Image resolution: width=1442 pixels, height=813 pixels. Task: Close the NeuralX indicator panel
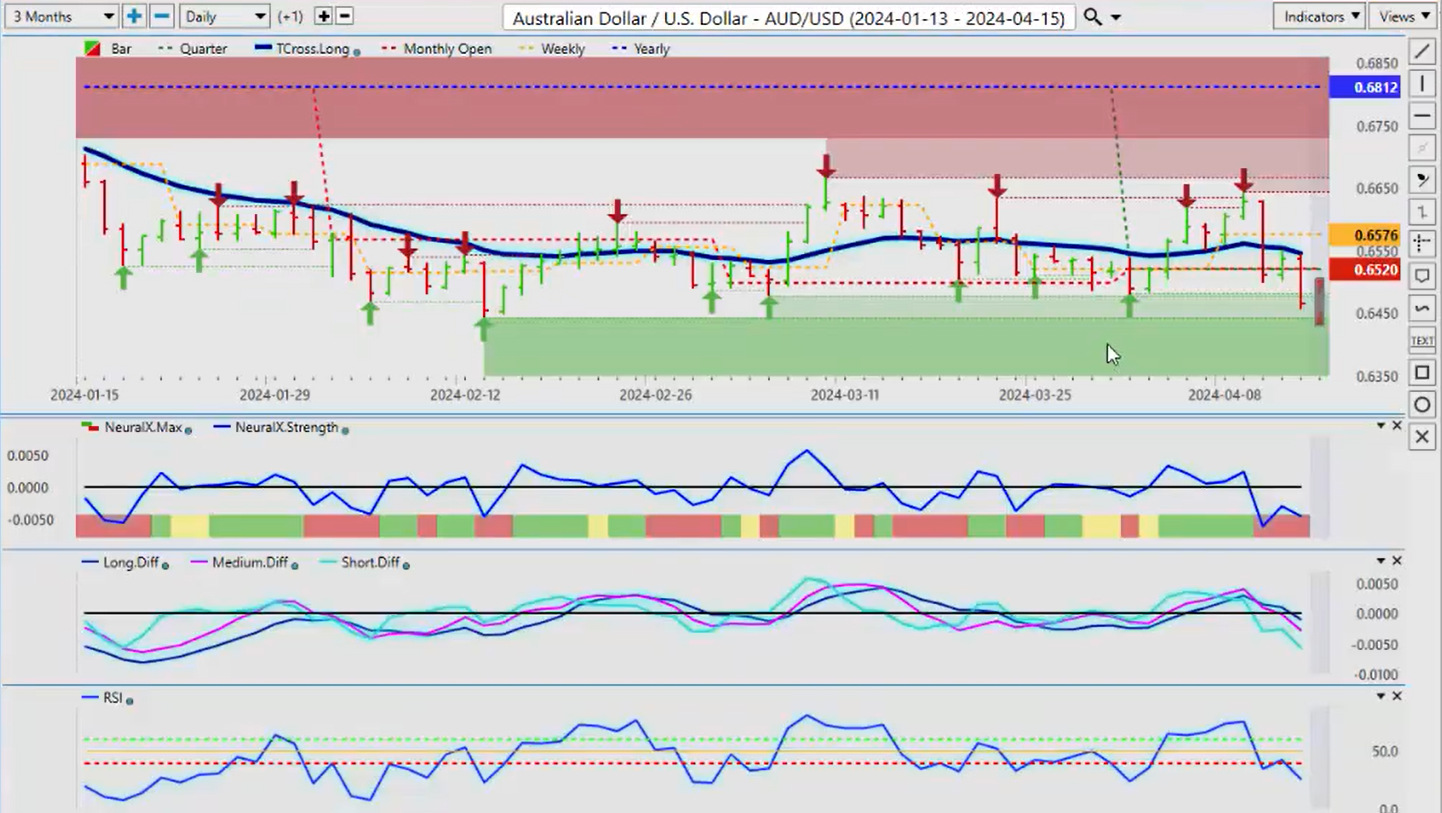tap(1397, 426)
